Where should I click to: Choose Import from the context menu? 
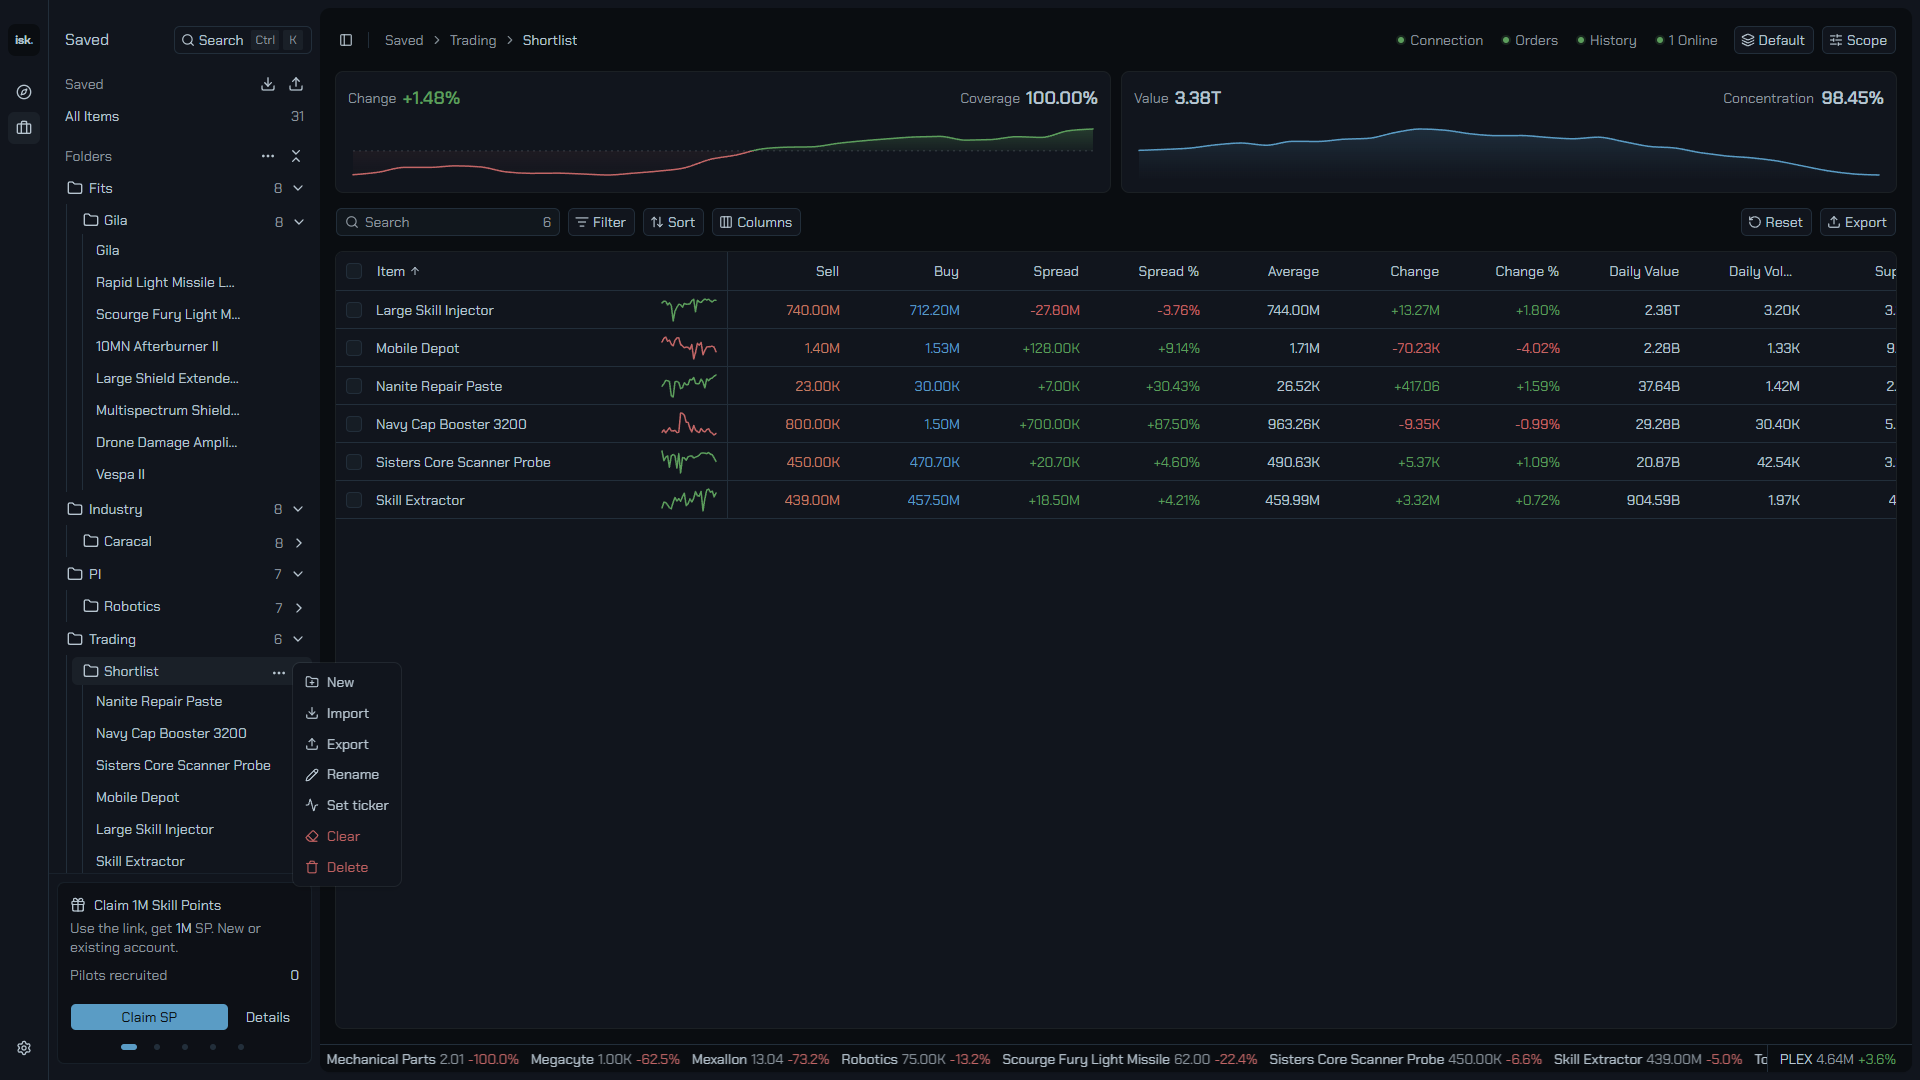click(347, 713)
